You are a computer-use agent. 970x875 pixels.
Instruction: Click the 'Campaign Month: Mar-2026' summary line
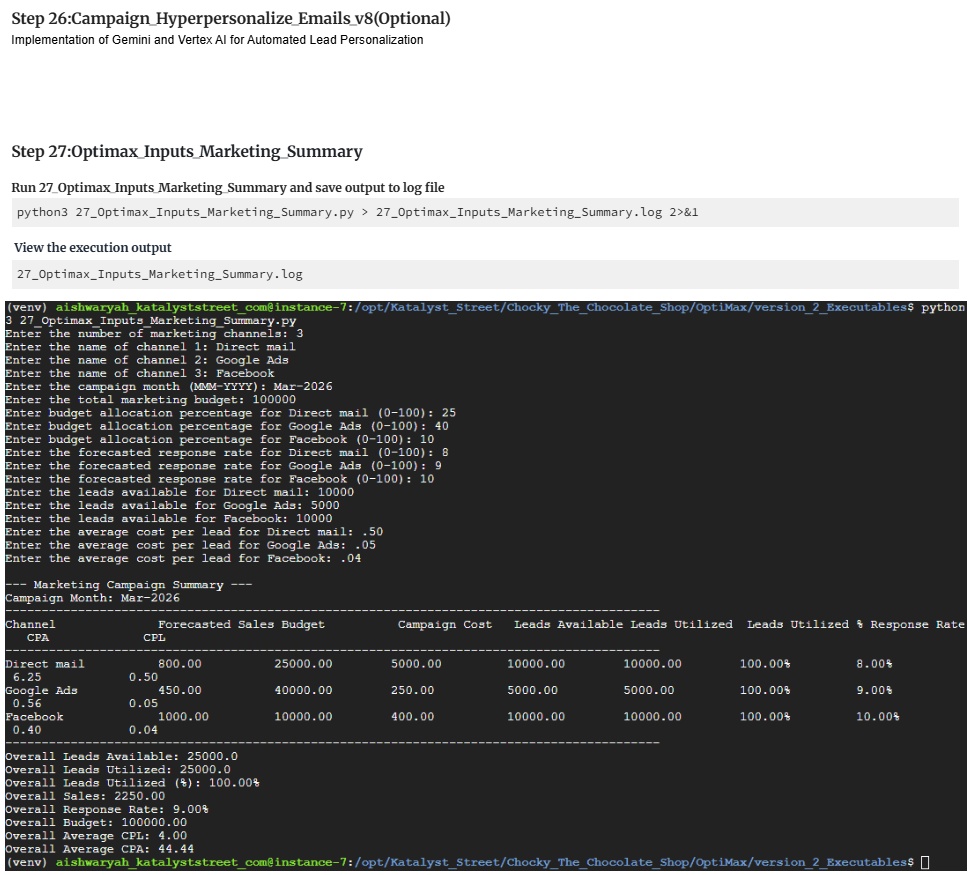coord(93,598)
